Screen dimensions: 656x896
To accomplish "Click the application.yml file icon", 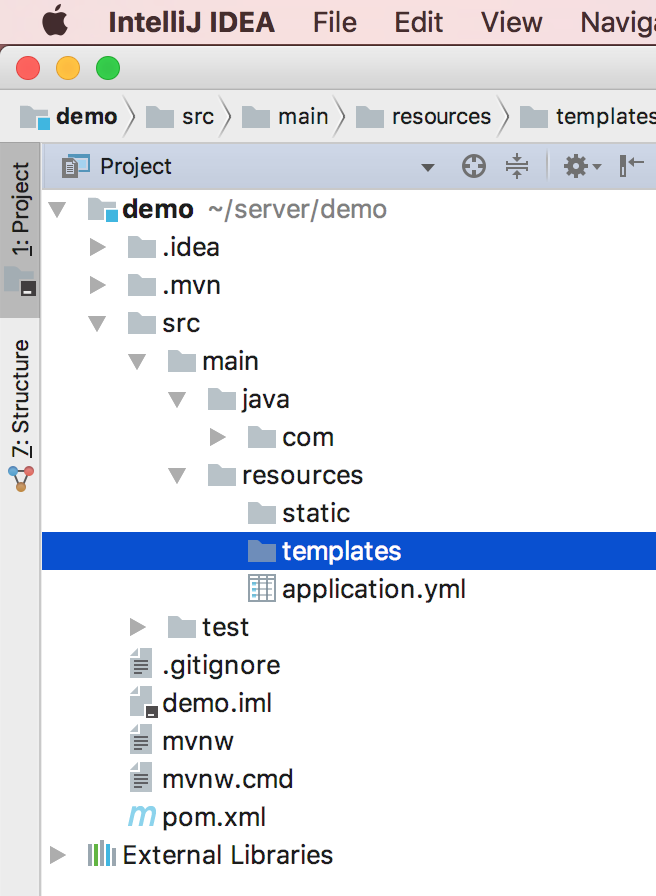I will tap(261, 589).
